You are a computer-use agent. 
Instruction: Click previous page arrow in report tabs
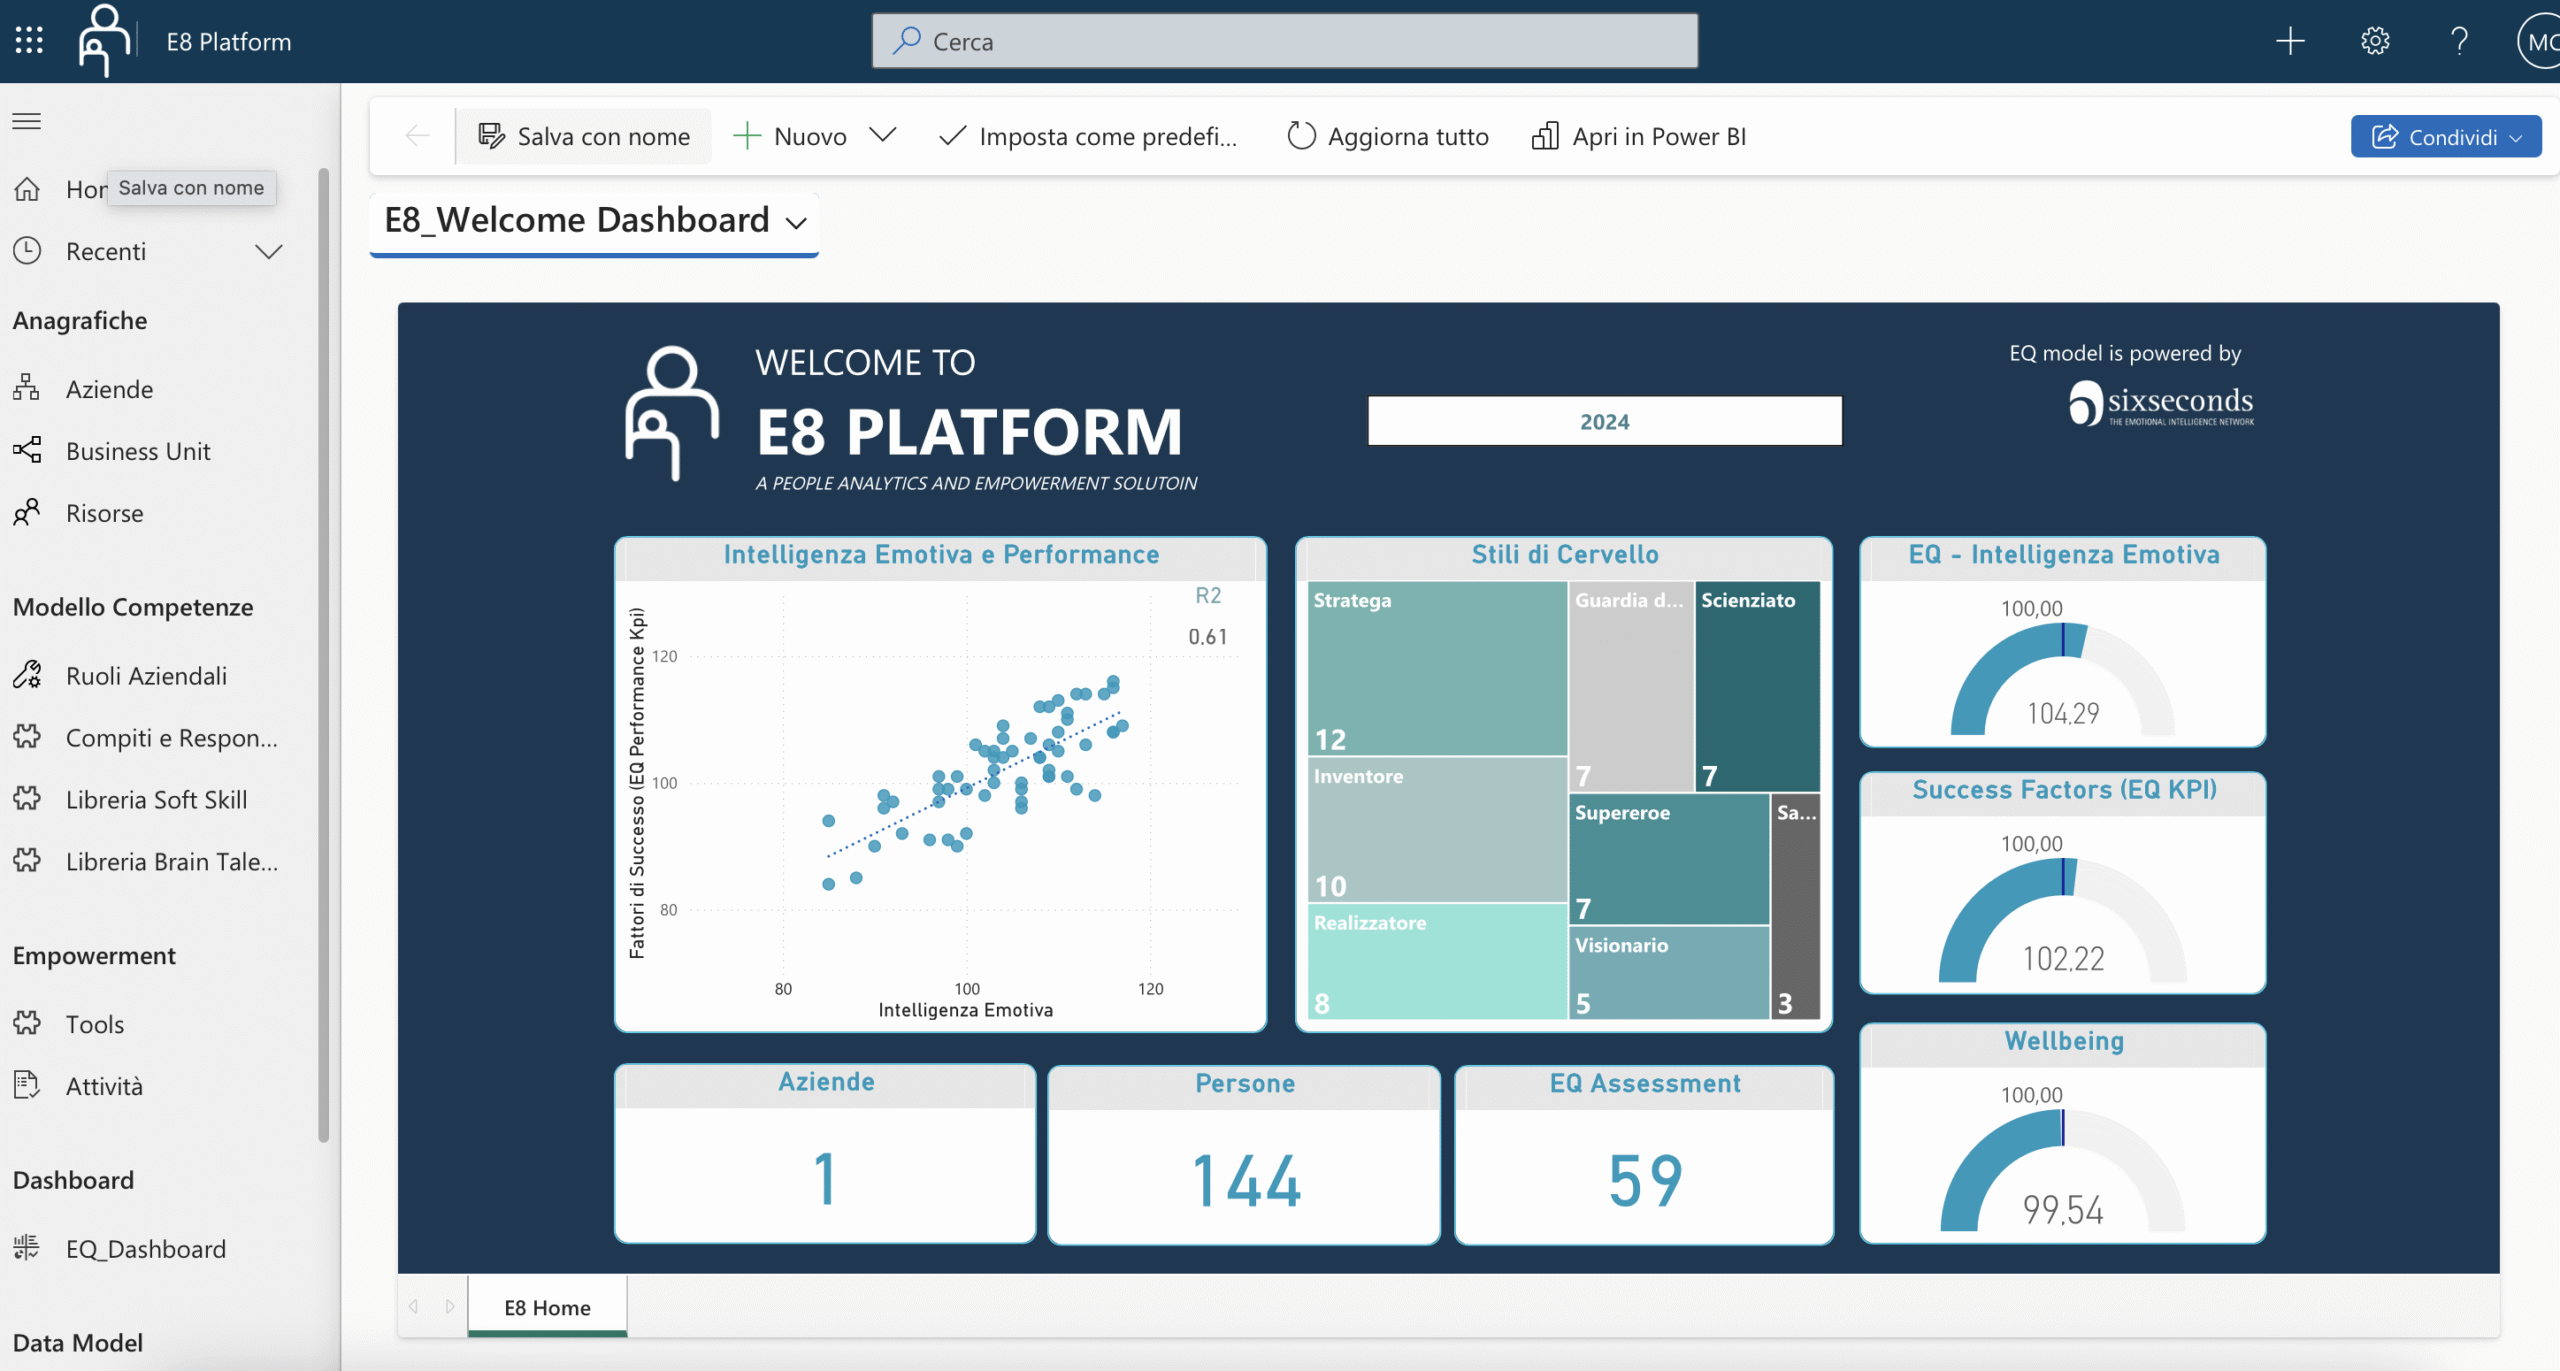413,1306
